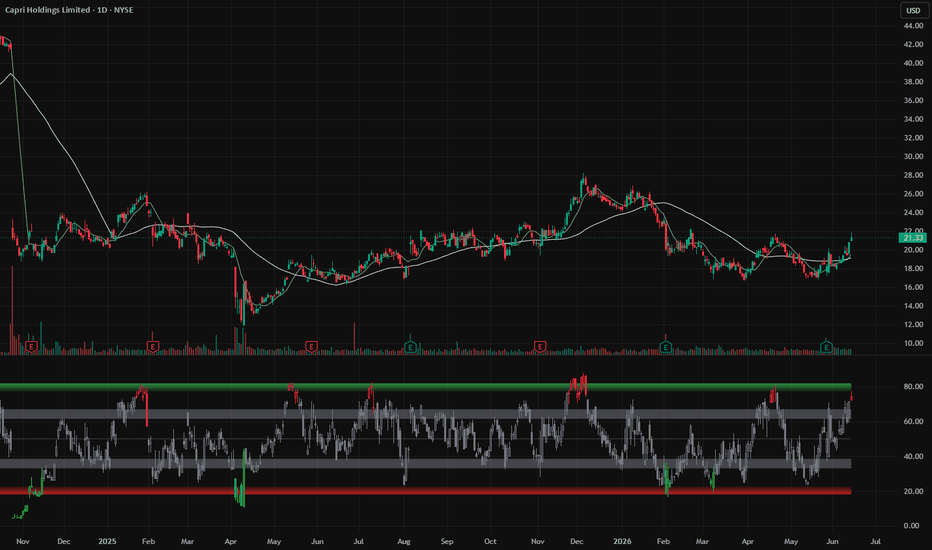The image size is (932, 550).
Task: Click the Oct label on the time axis
Action: point(490,542)
